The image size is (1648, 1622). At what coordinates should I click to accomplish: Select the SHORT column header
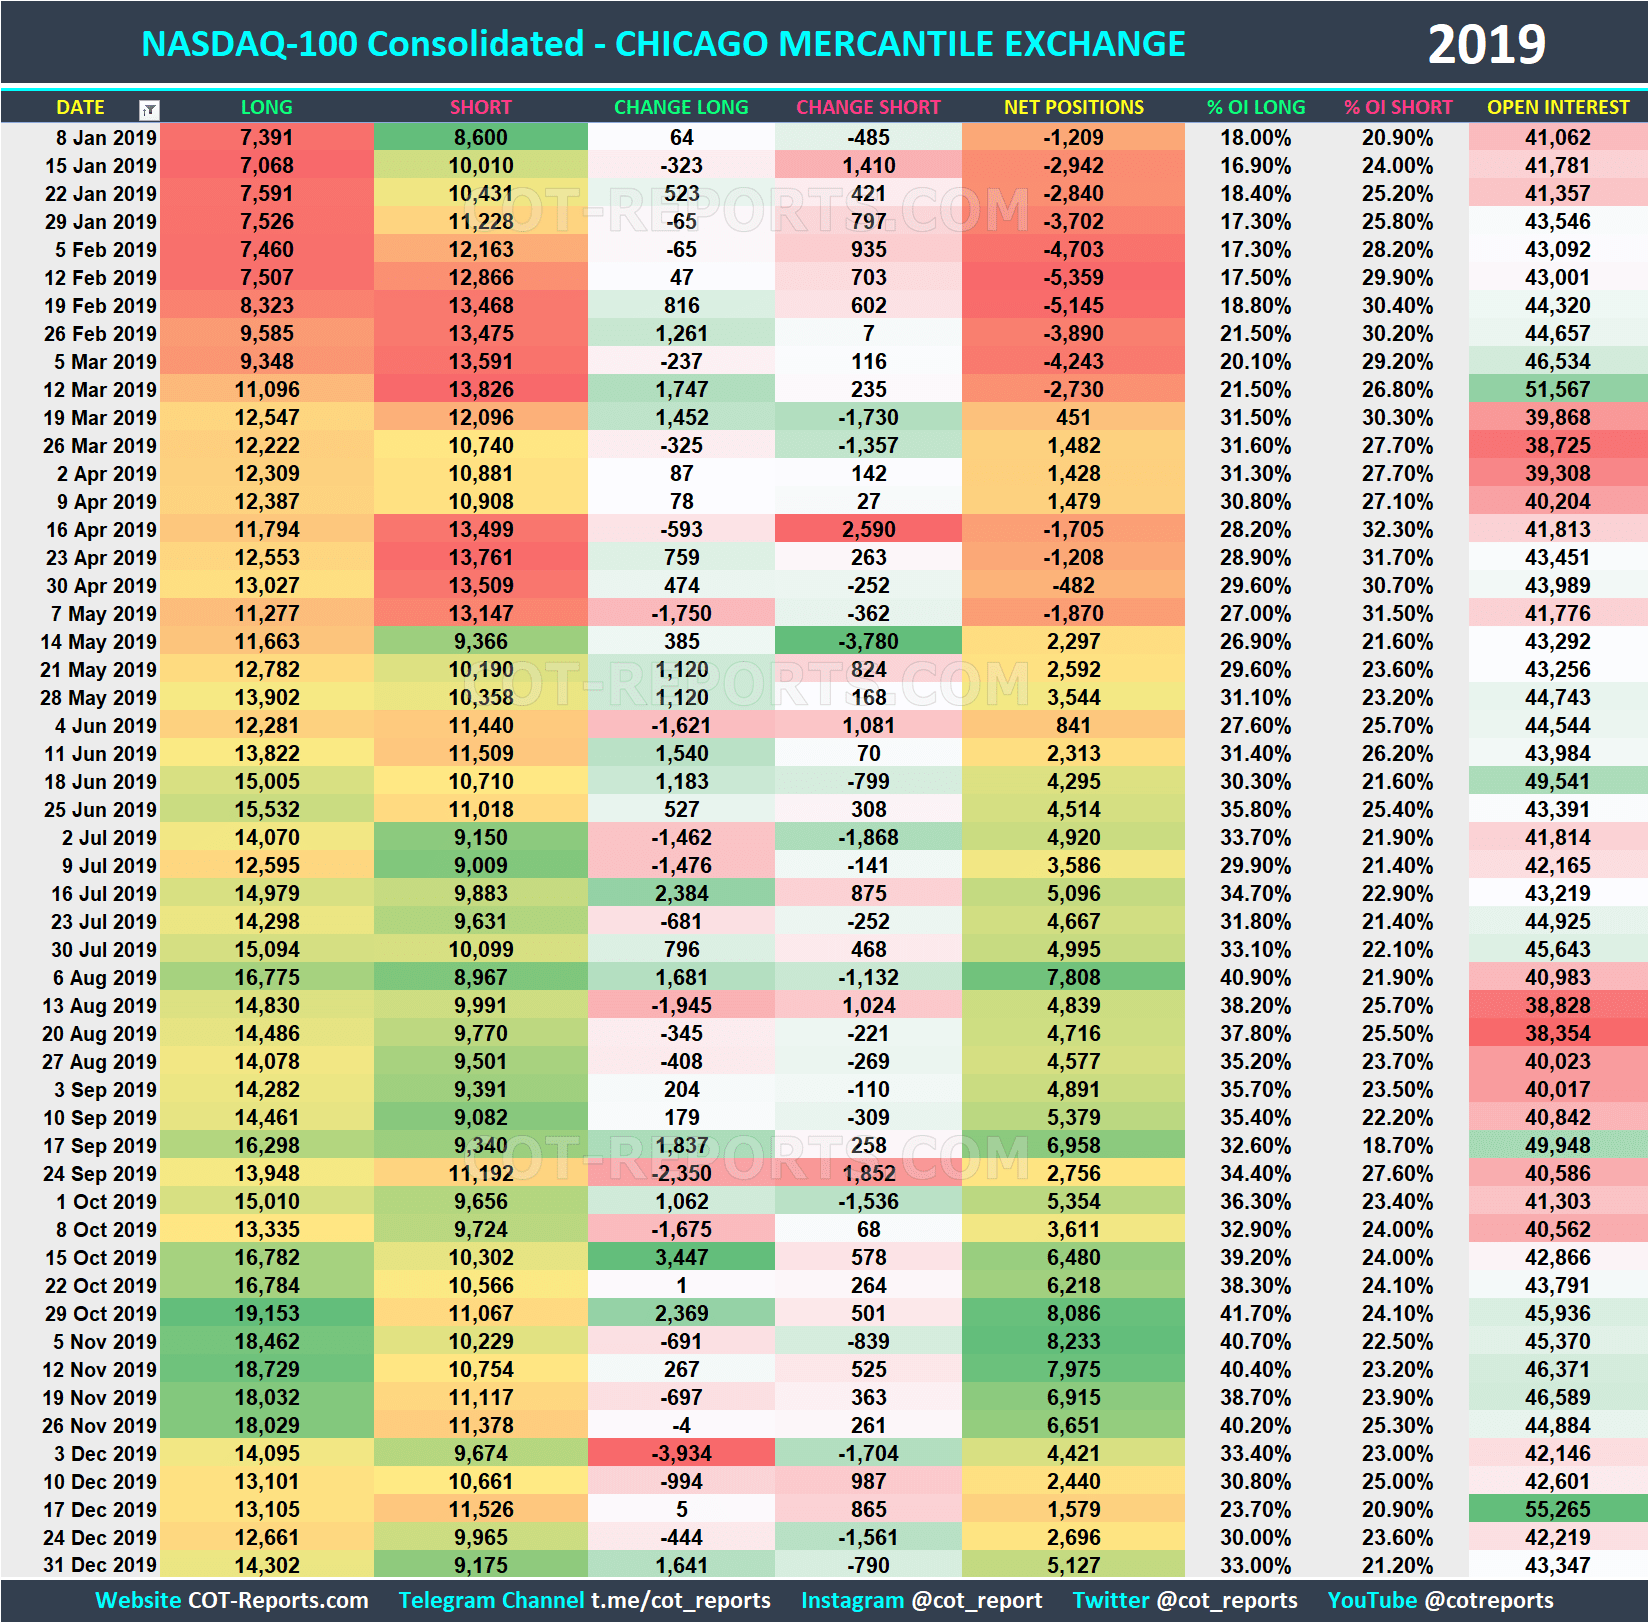click(x=481, y=108)
